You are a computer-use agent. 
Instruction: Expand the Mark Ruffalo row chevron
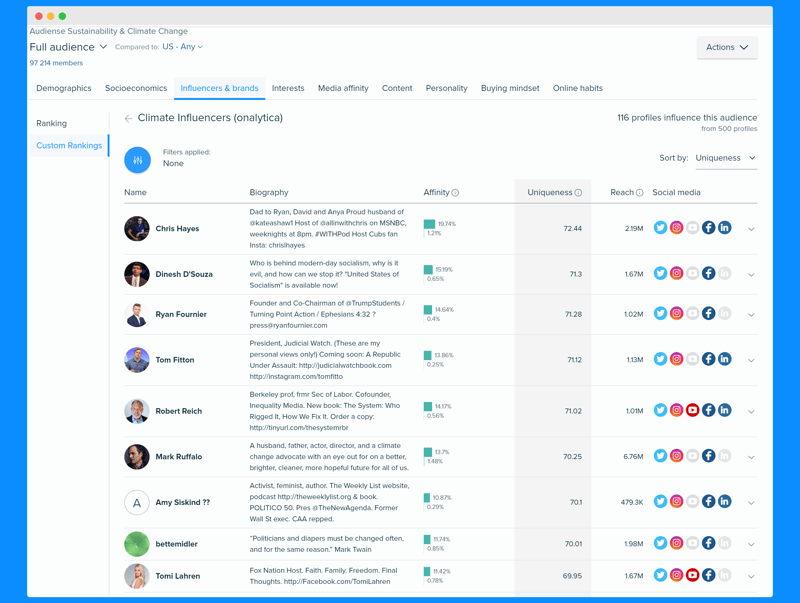pos(751,457)
